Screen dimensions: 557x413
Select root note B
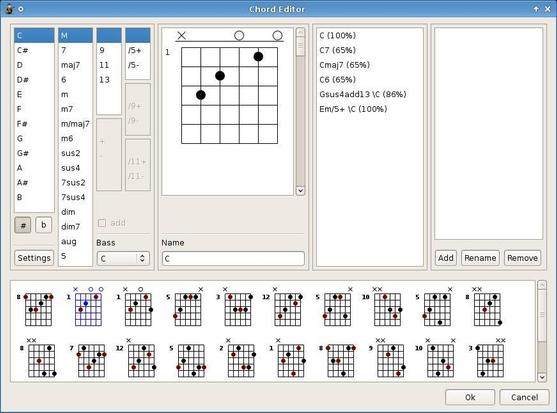34,197
